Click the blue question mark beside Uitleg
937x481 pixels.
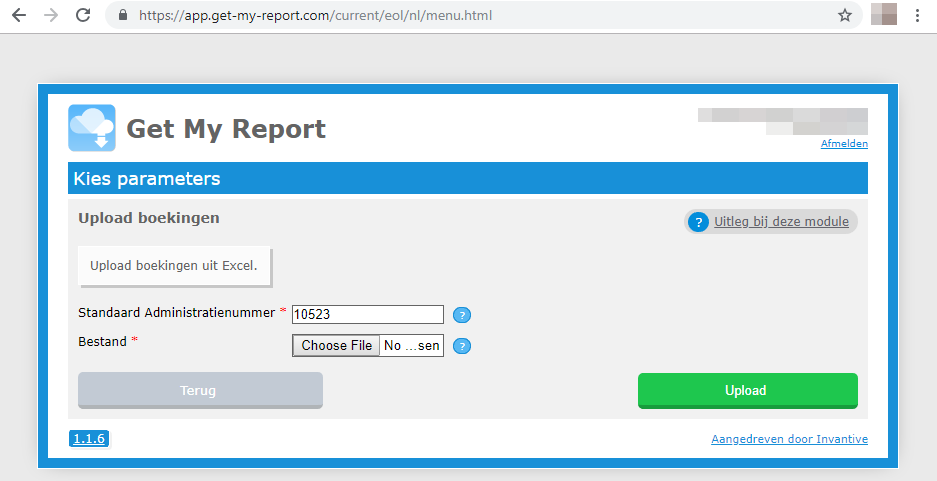tap(698, 222)
